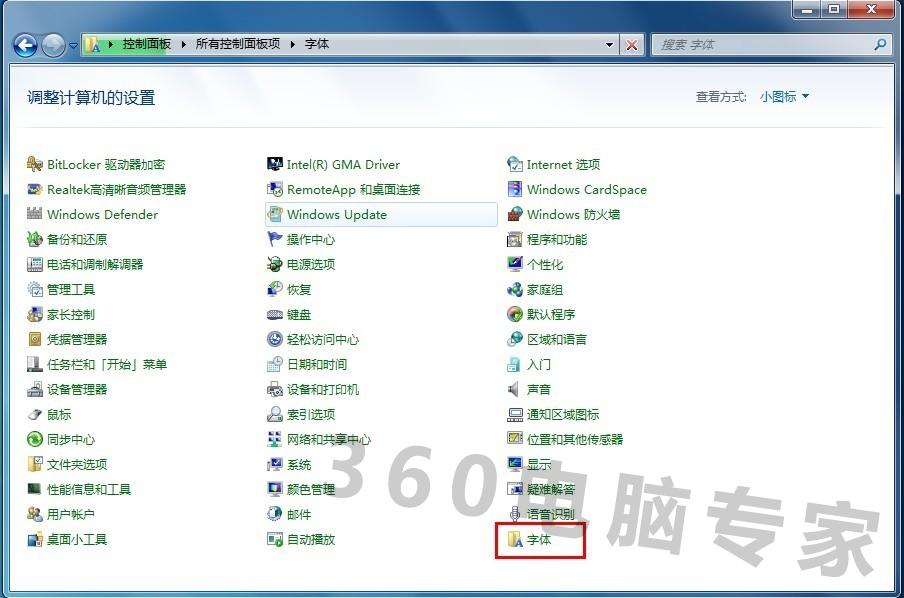The image size is (904, 598).
Task: Click the 默认程序 icon
Action: [514, 314]
